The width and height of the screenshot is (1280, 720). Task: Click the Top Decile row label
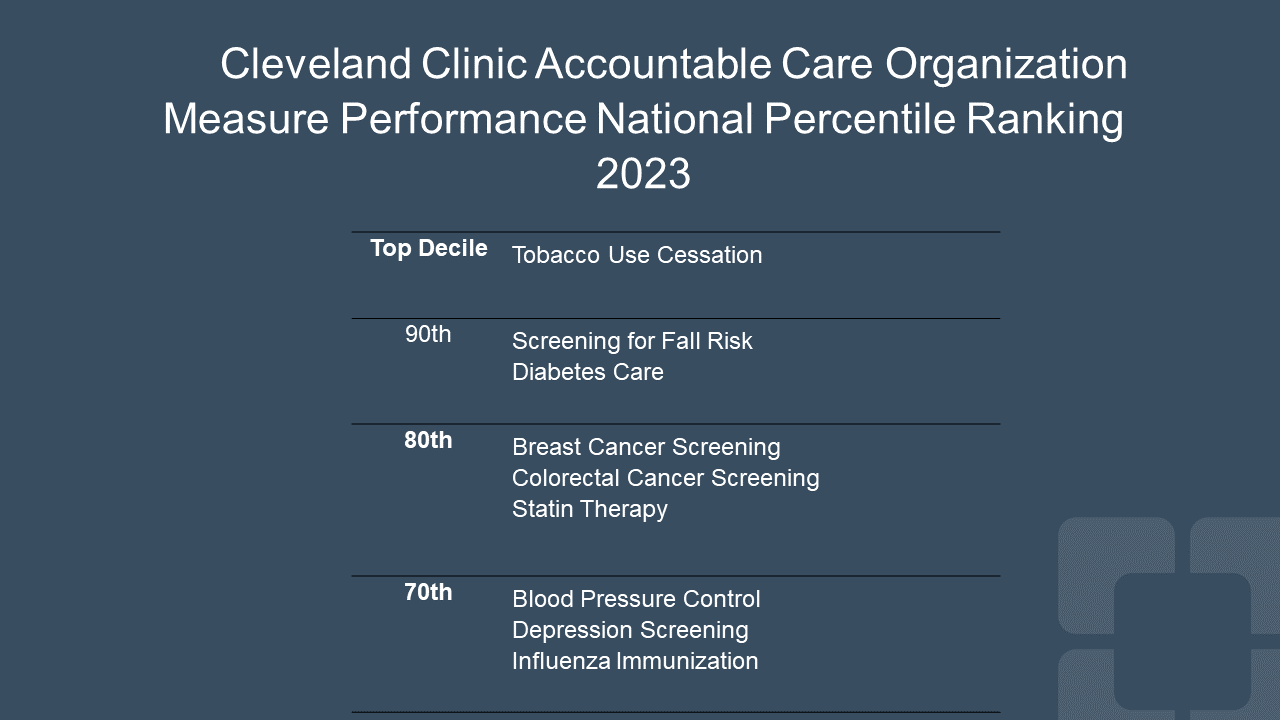[429, 248]
